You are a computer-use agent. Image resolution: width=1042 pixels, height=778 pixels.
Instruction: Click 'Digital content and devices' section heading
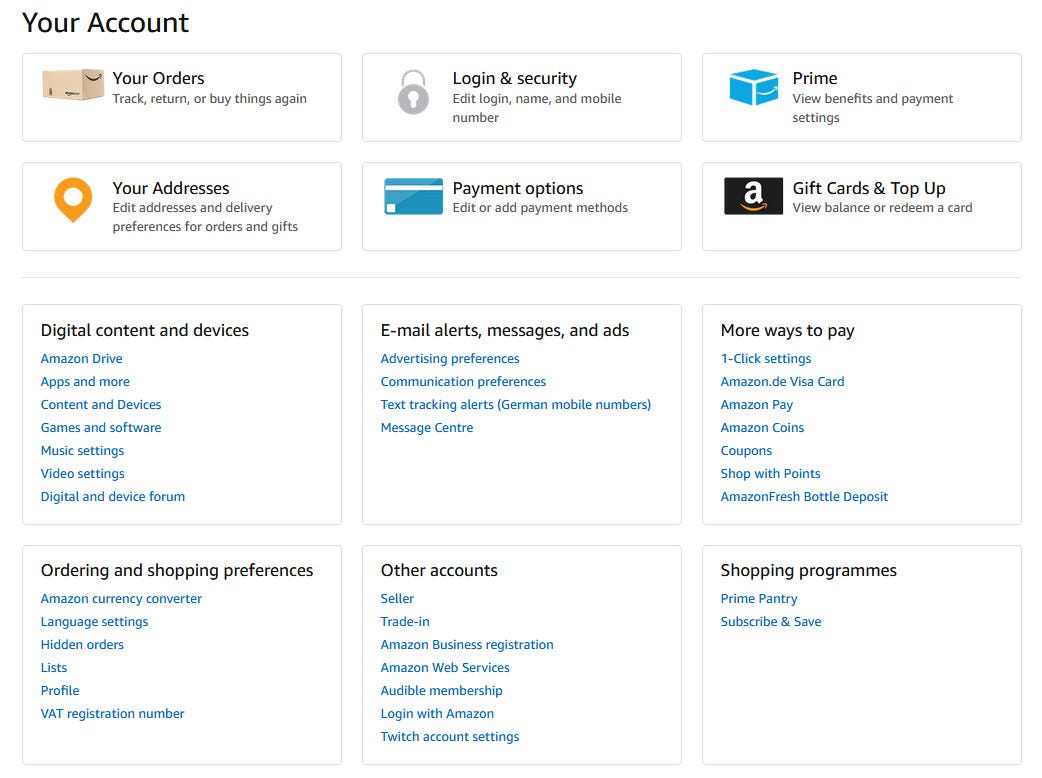pos(145,331)
